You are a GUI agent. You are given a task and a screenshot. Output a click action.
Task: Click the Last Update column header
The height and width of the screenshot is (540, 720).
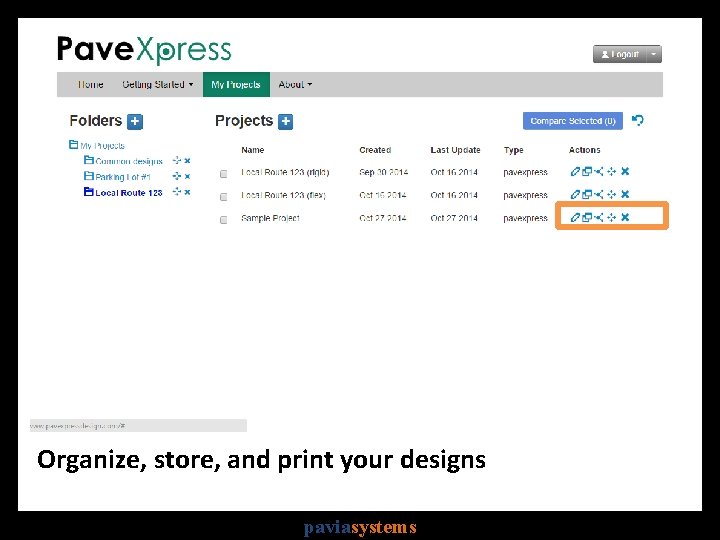pyautogui.click(x=456, y=150)
